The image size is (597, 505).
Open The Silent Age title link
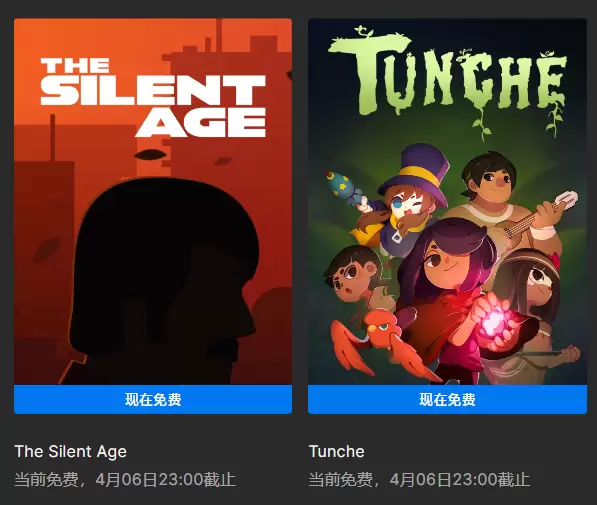[x=70, y=452]
